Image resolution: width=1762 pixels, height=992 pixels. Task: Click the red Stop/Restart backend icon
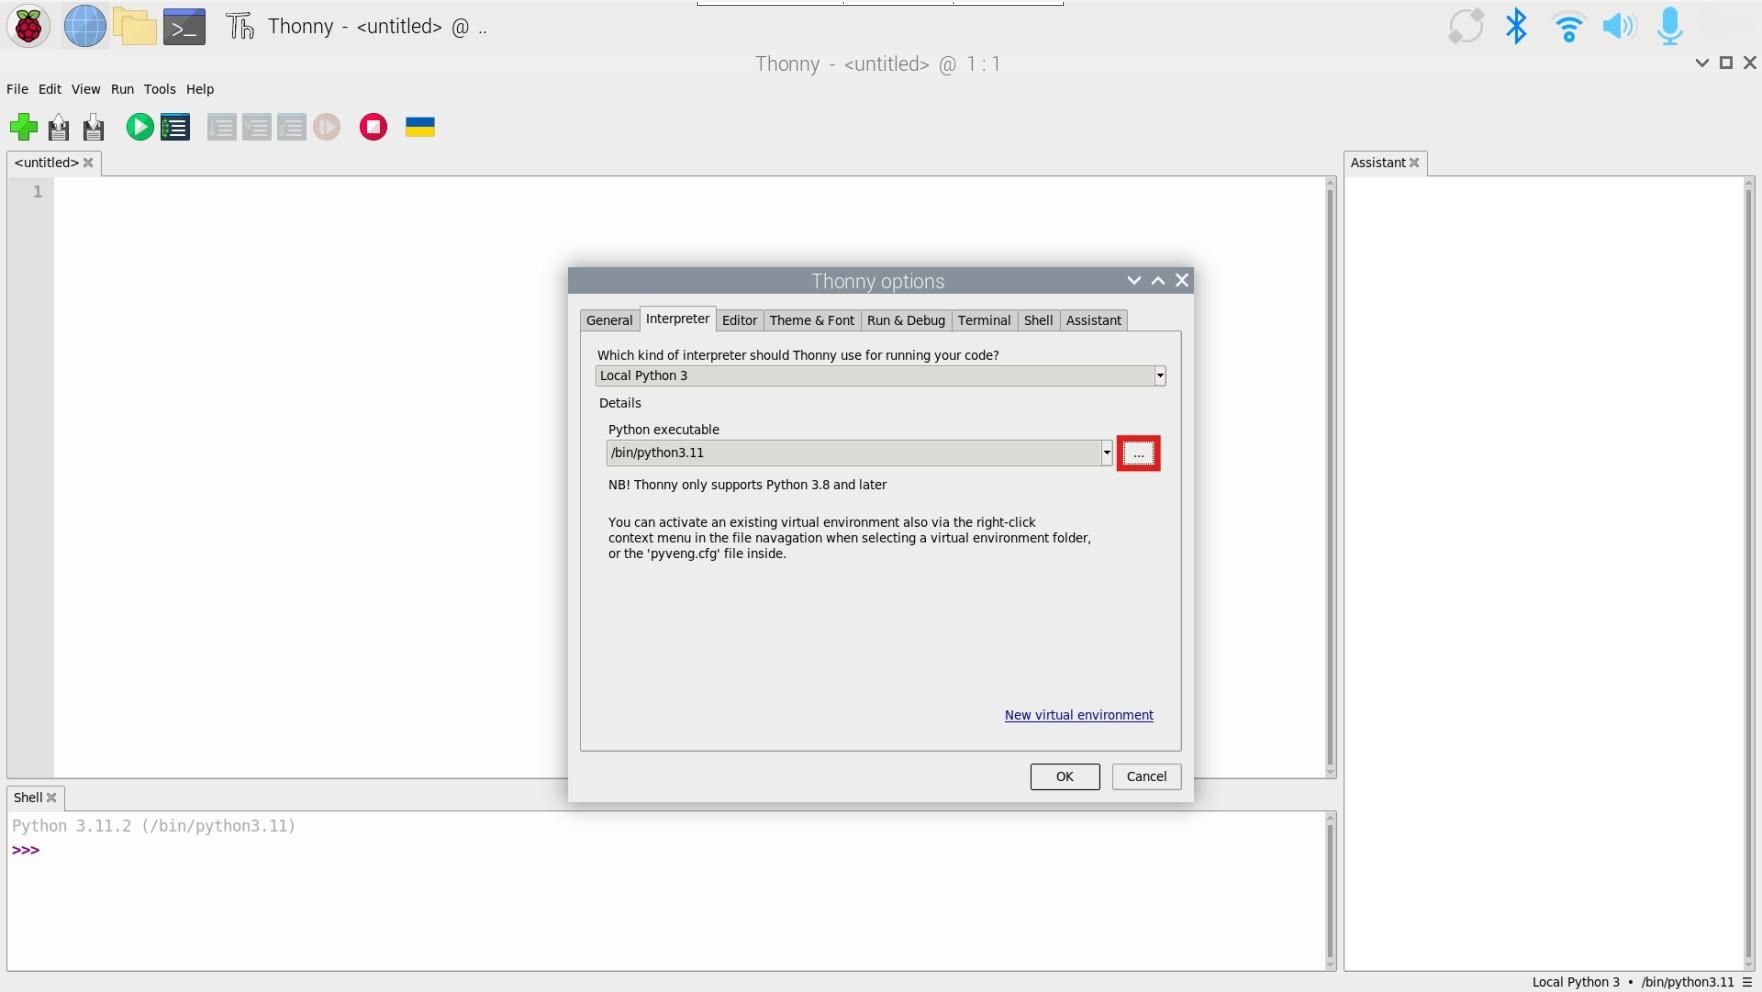click(x=373, y=127)
